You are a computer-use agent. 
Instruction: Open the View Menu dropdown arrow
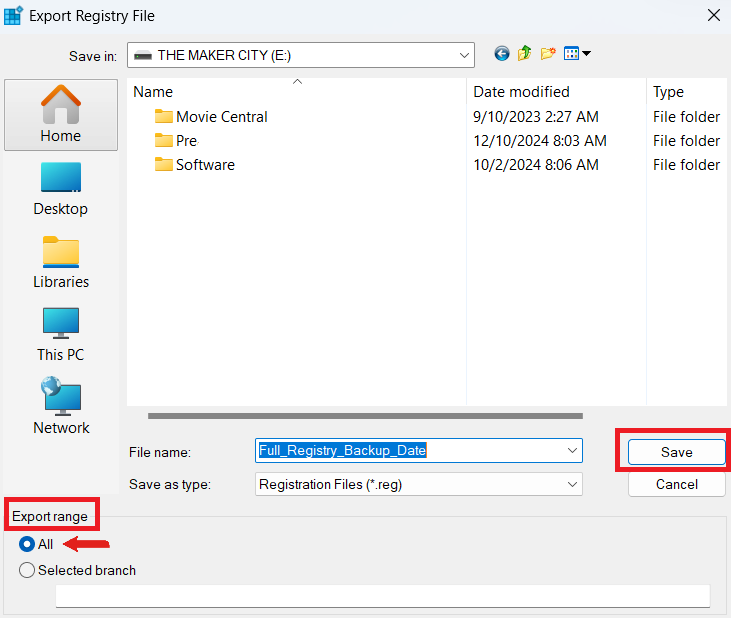point(586,53)
